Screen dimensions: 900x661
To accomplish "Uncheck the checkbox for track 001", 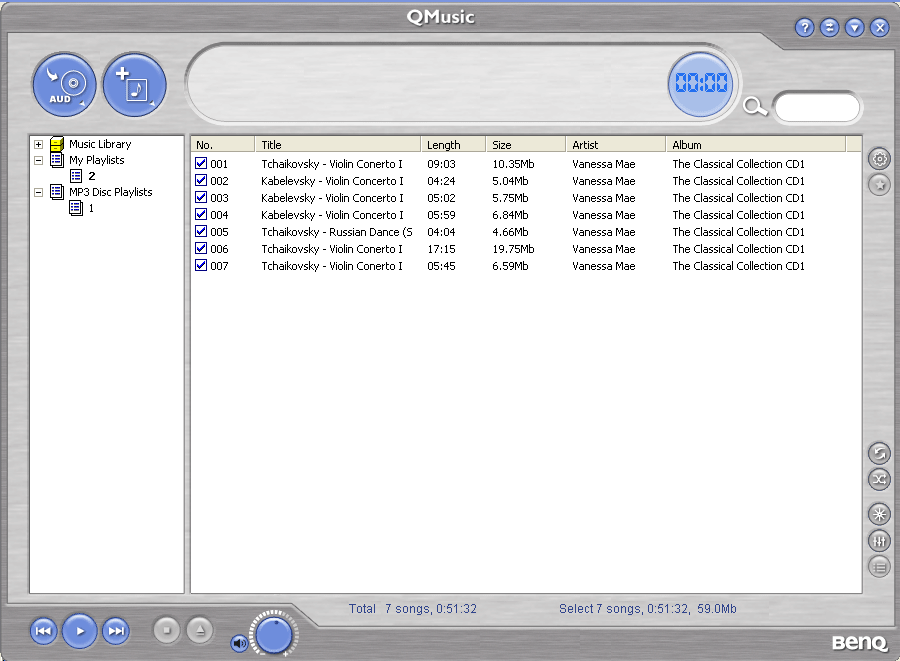I will [x=201, y=163].
